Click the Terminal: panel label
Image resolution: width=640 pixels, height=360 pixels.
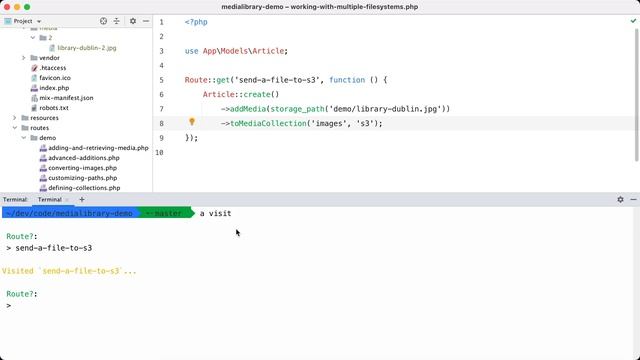[15, 200]
